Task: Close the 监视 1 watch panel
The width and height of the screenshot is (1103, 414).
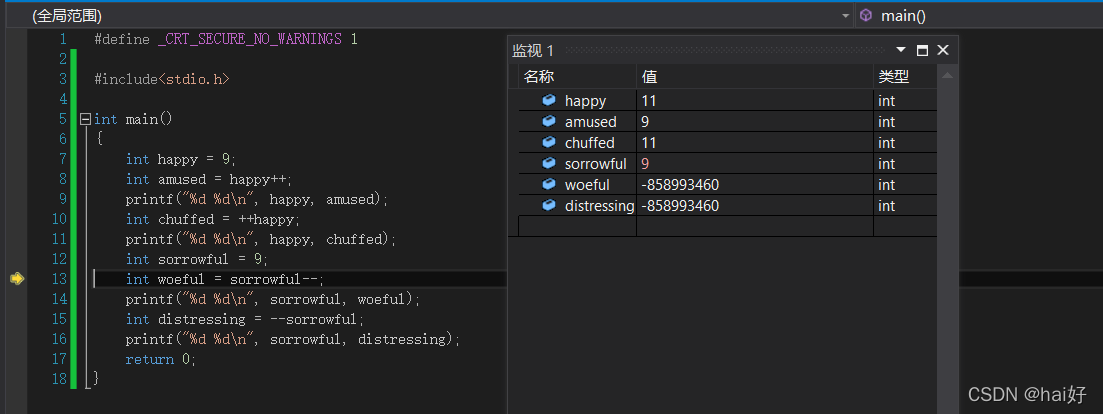Action: pyautogui.click(x=942, y=50)
